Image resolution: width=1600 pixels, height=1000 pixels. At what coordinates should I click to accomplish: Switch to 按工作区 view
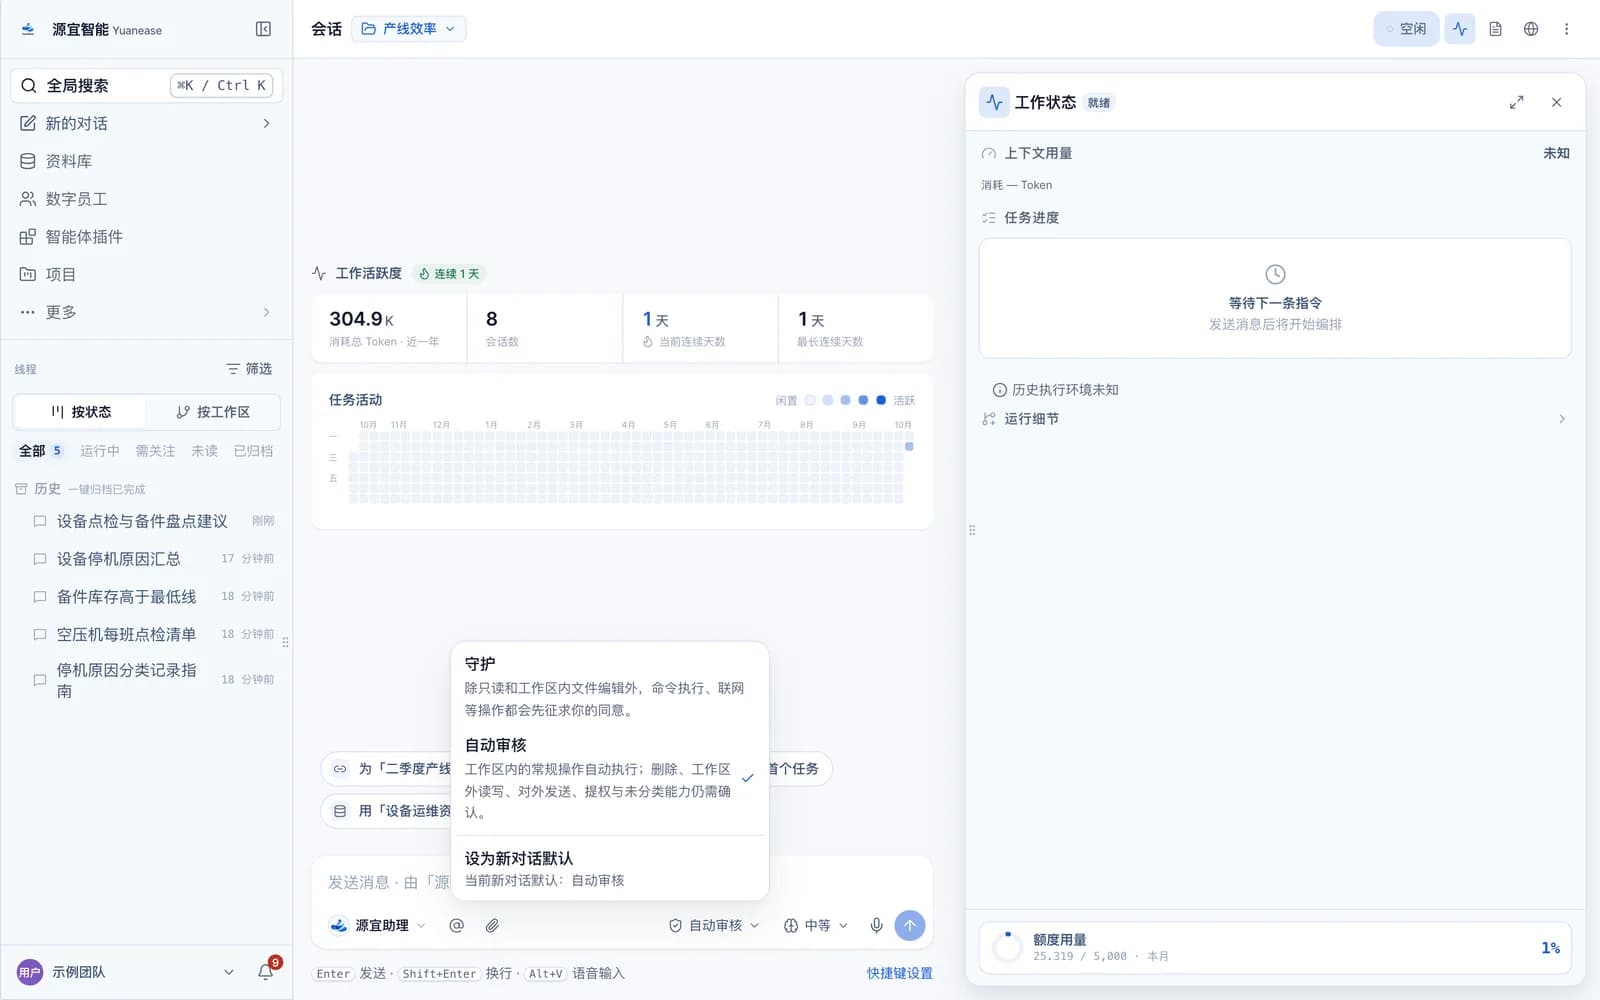click(212, 412)
